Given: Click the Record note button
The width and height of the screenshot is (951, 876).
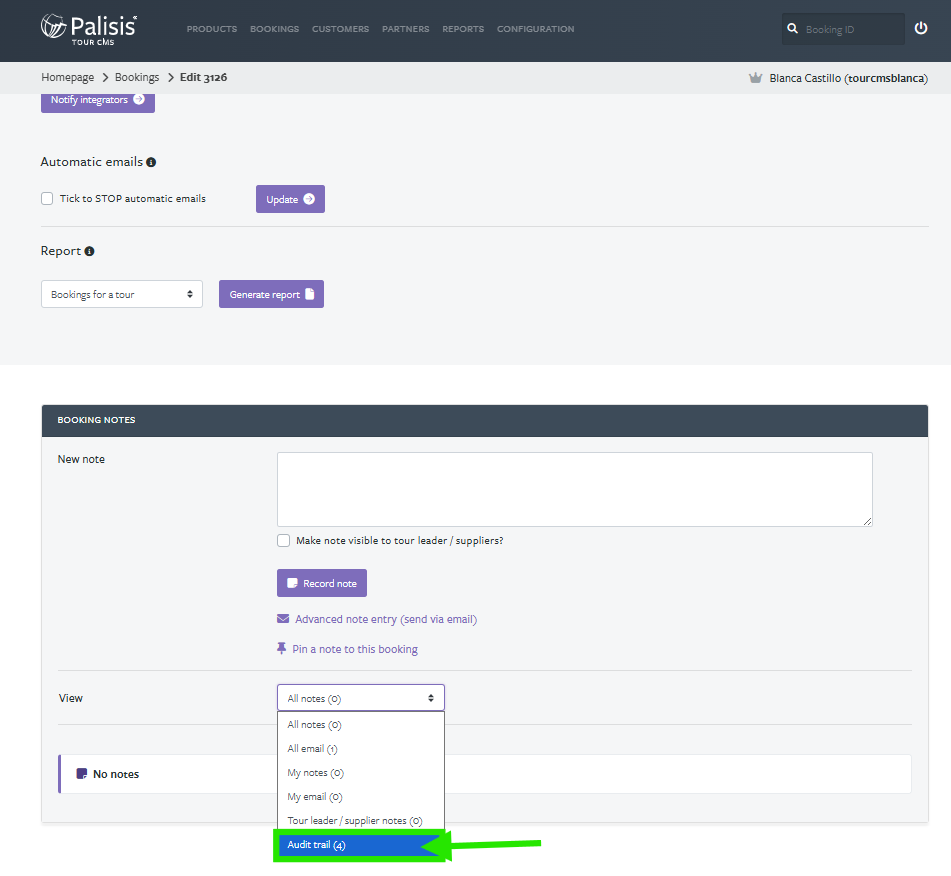Looking at the screenshot, I should pos(321,583).
